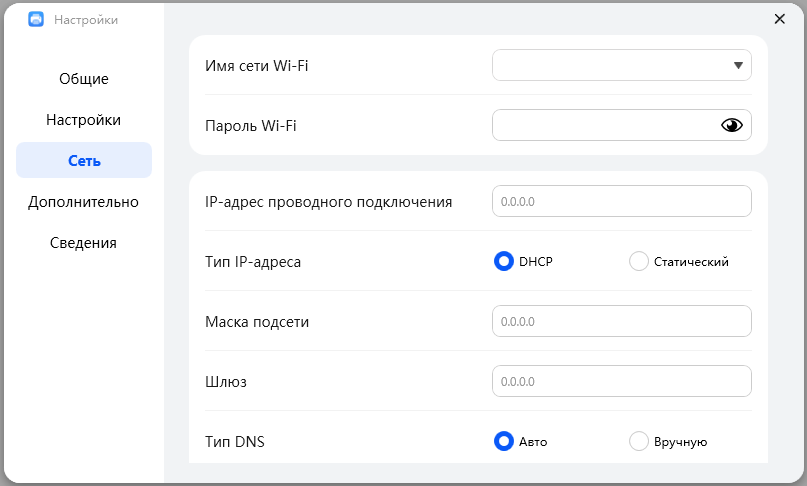Close the Настройки window
Image resolution: width=807 pixels, height=486 pixels.
pos(780,19)
